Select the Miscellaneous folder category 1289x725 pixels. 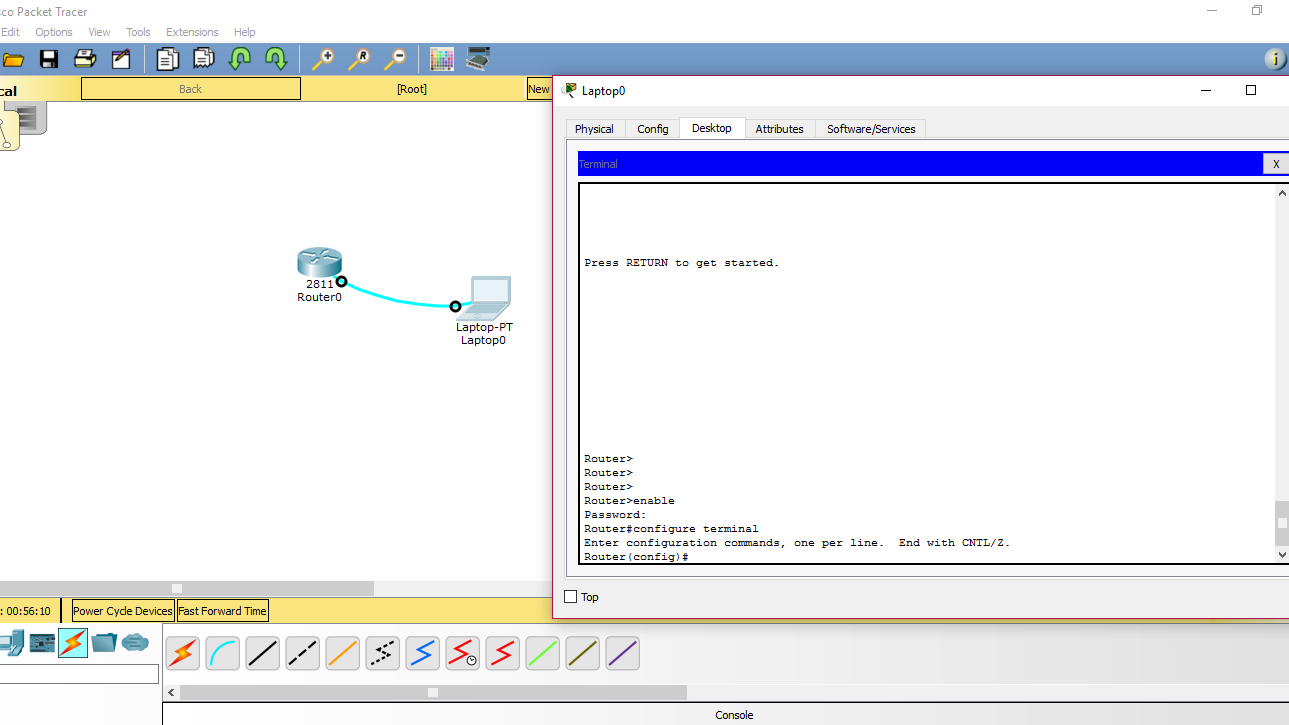click(104, 643)
